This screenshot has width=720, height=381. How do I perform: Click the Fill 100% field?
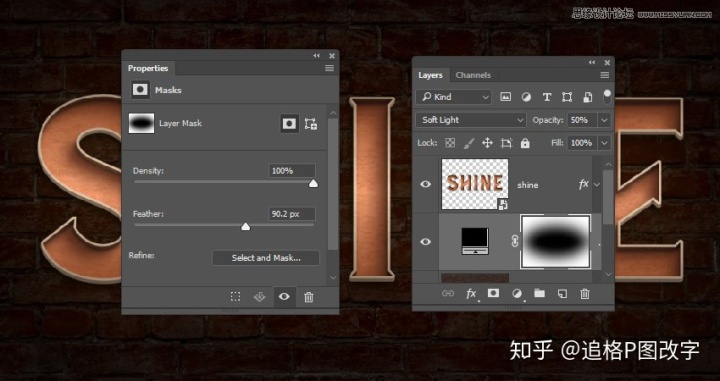(582, 143)
